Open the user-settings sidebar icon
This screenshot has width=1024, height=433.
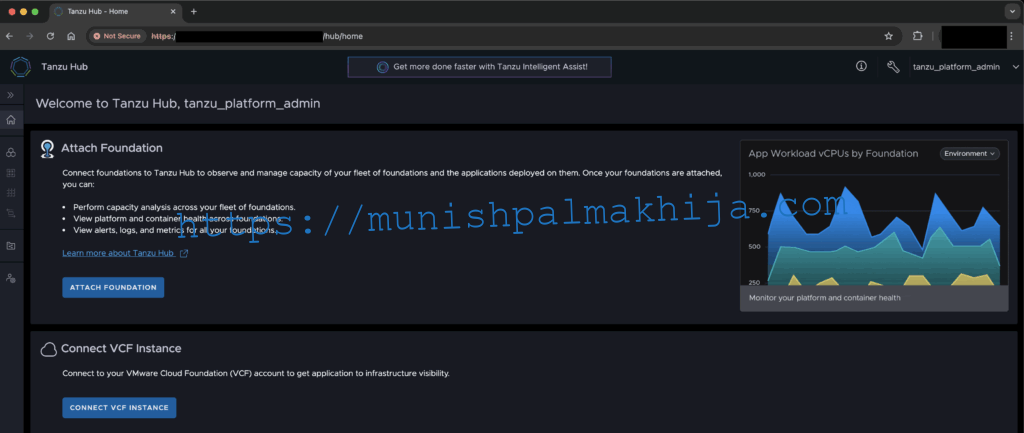pos(10,278)
